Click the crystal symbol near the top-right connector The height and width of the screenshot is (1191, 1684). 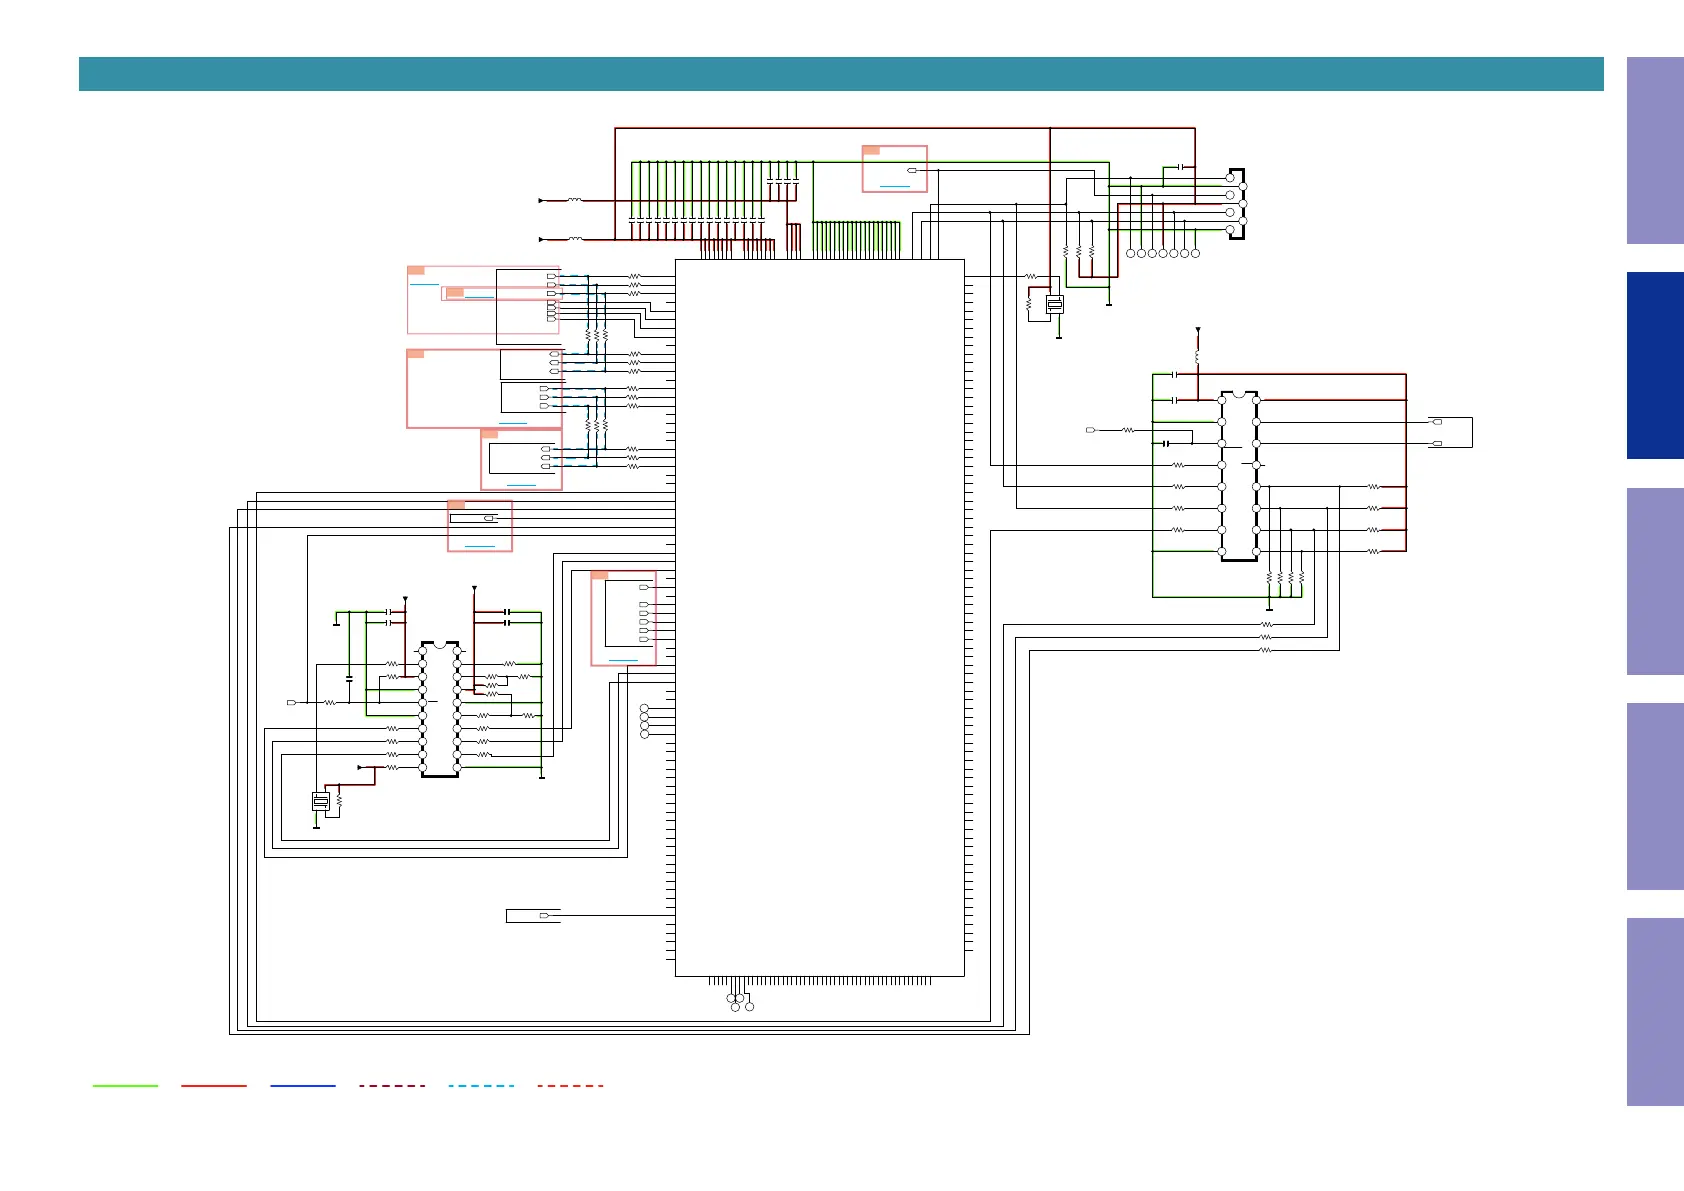(1054, 305)
